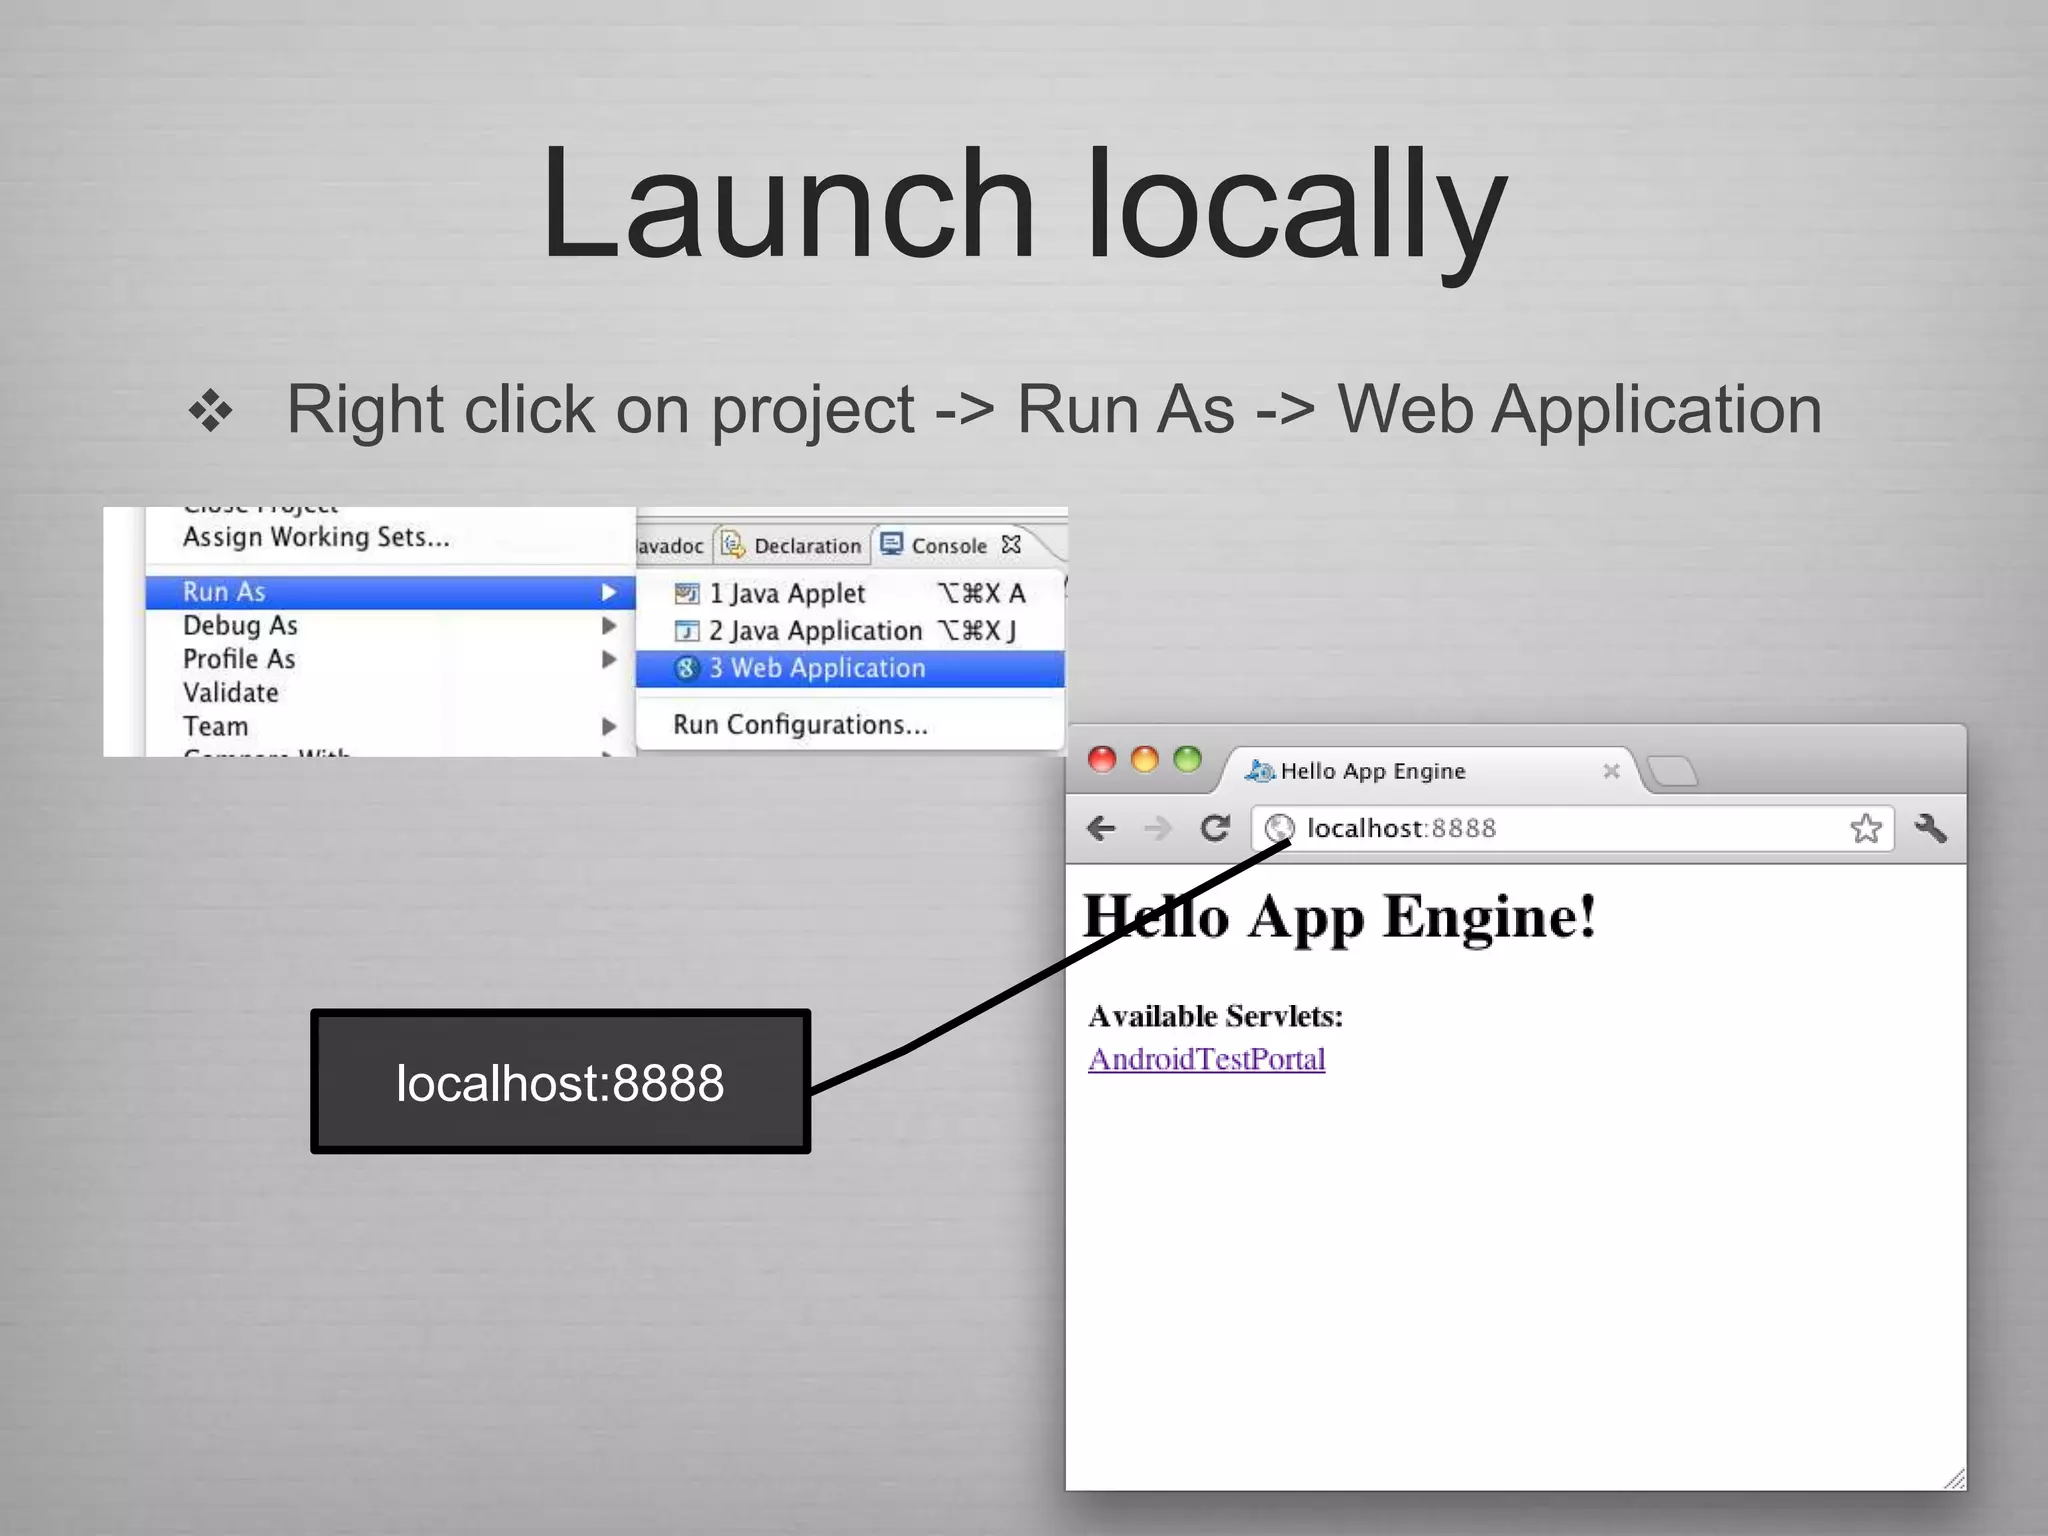Go forward in the browser
The width and height of the screenshot is (2048, 1536).
[x=1157, y=828]
